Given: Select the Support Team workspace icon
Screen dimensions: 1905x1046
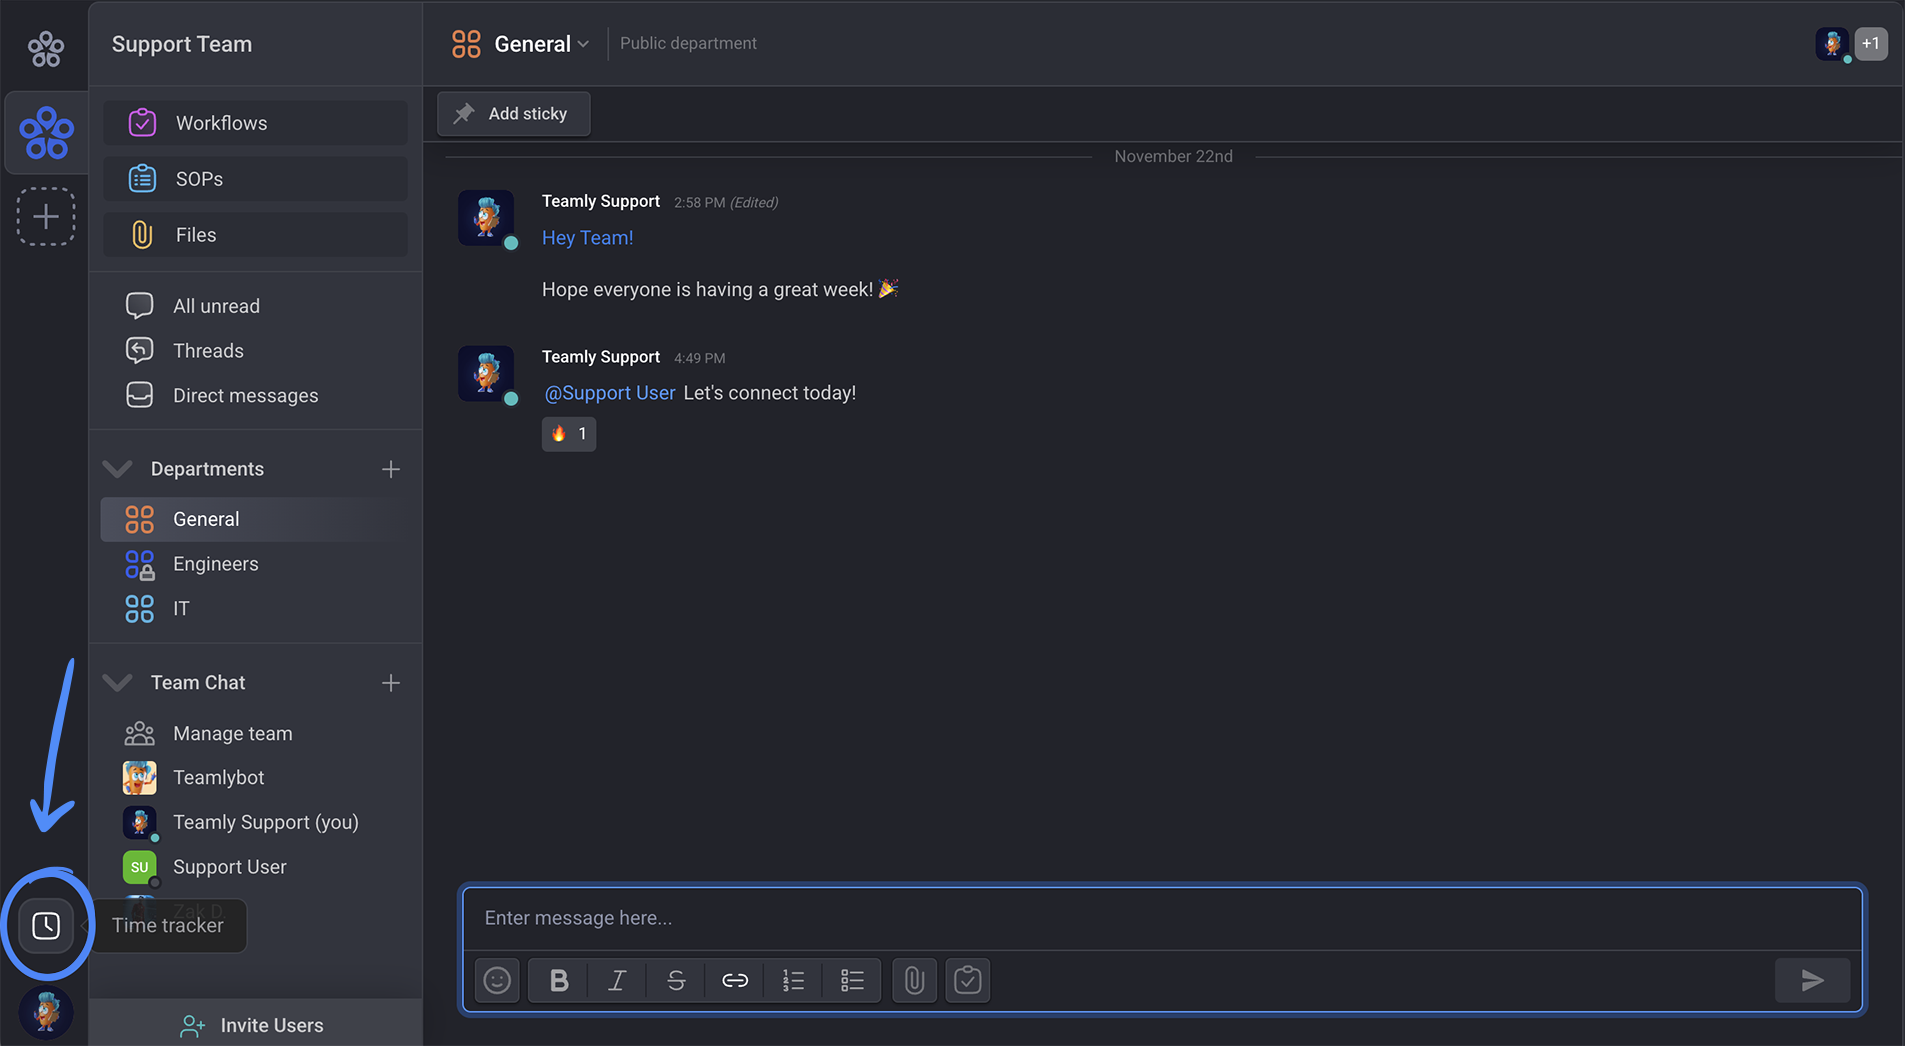Looking at the screenshot, I should coord(46,133).
